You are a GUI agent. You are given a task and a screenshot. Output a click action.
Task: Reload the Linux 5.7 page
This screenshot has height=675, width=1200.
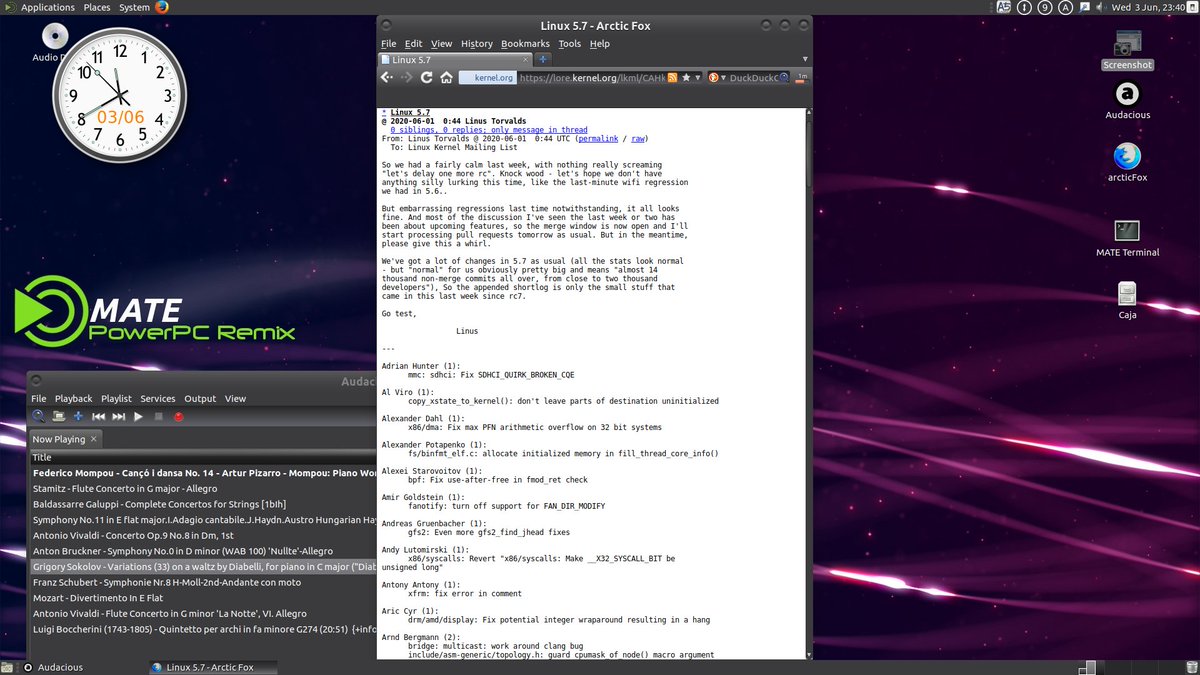(x=426, y=77)
